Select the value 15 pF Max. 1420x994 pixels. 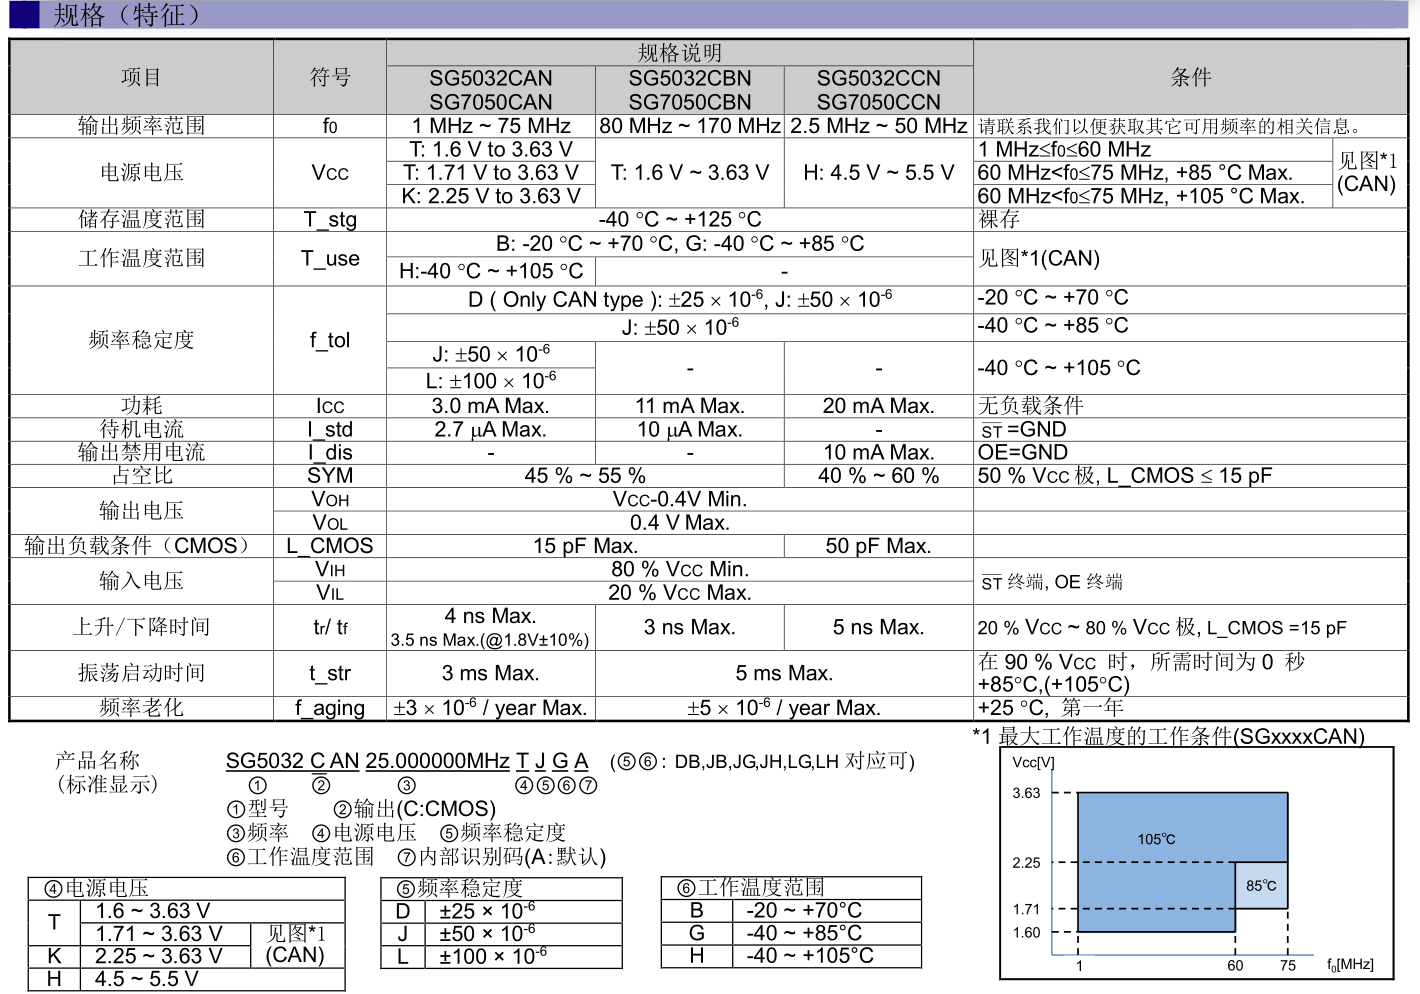pos(585,546)
